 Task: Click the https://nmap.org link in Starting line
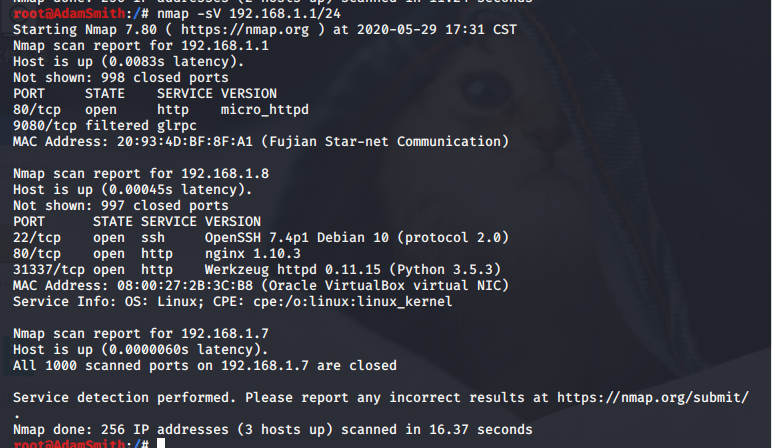point(245,30)
